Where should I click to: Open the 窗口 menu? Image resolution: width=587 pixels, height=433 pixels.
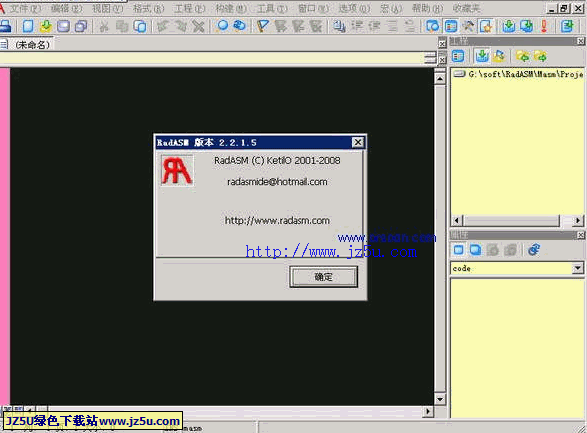tap(313, 8)
